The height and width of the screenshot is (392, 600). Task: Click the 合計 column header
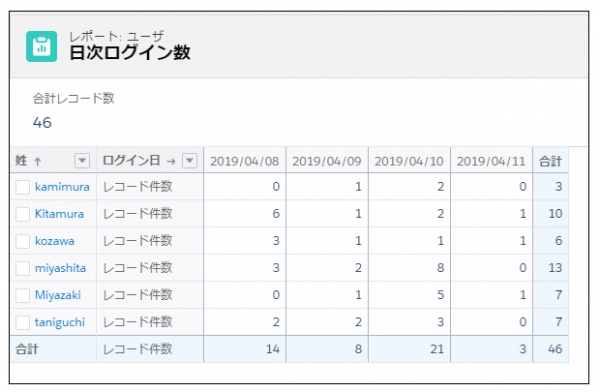(551, 161)
